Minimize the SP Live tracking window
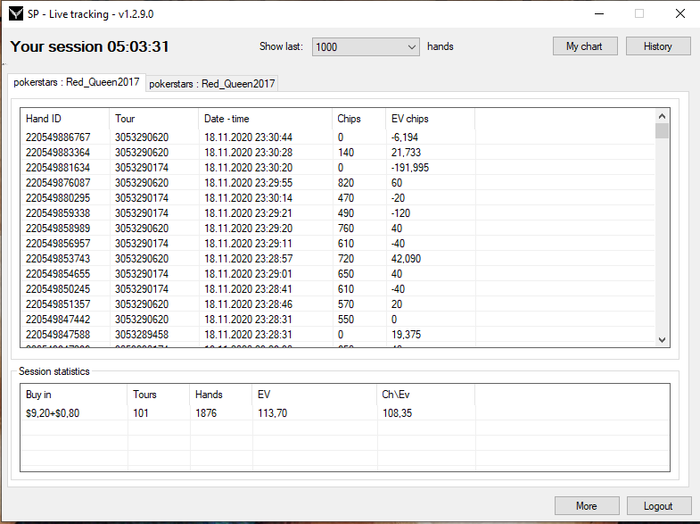 [599, 14]
